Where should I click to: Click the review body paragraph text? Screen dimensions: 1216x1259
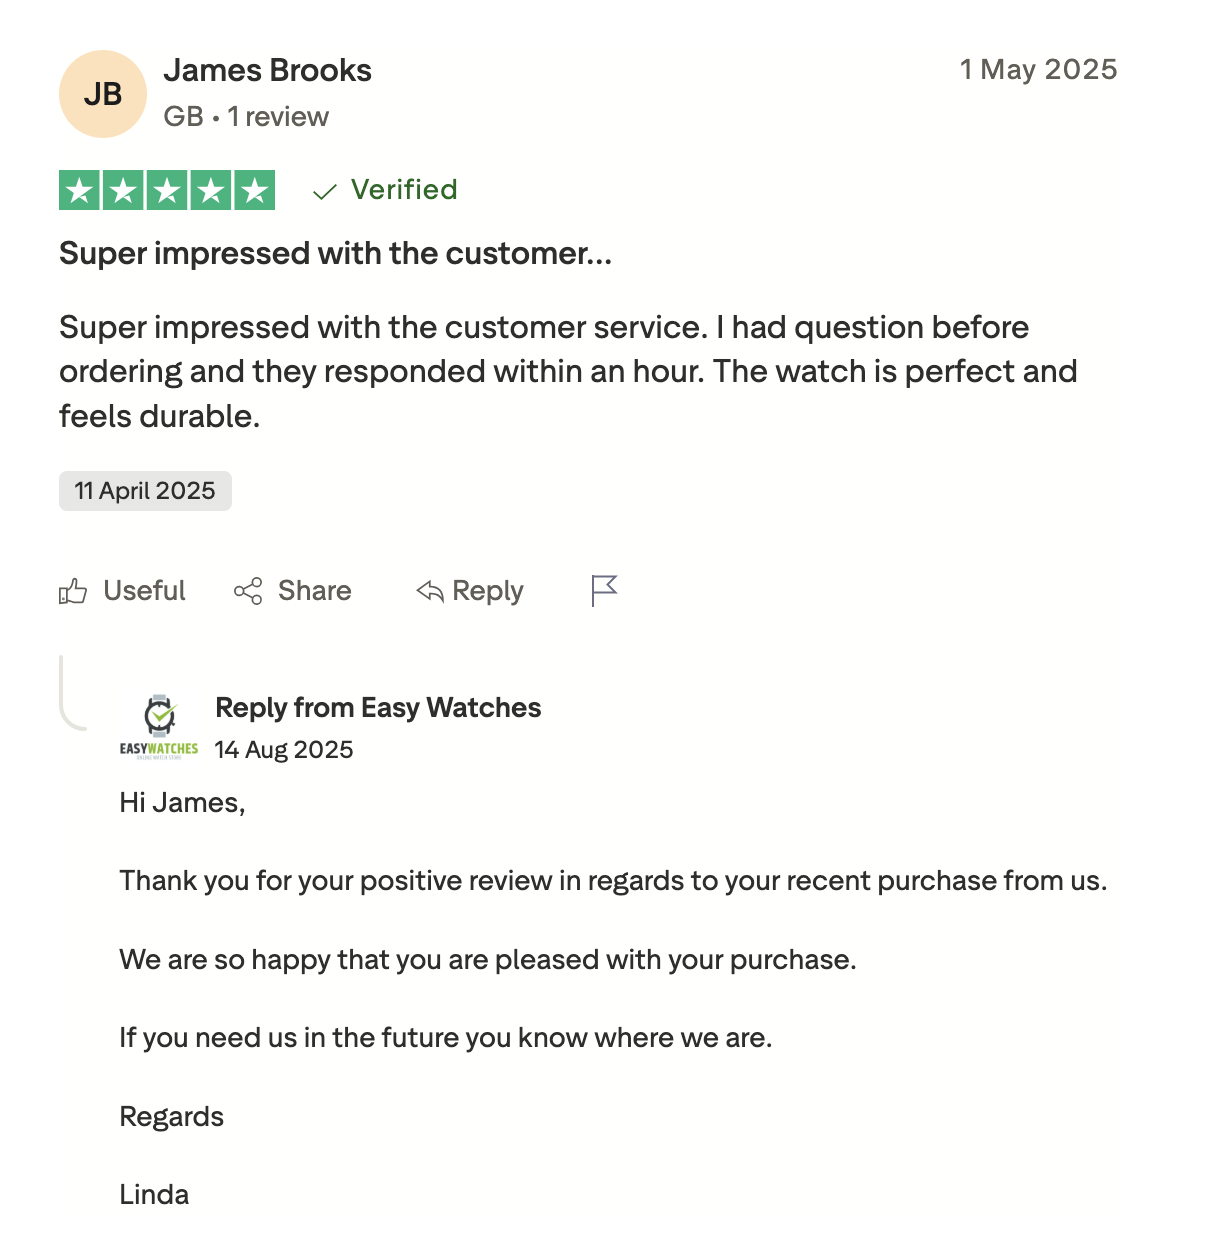click(567, 371)
